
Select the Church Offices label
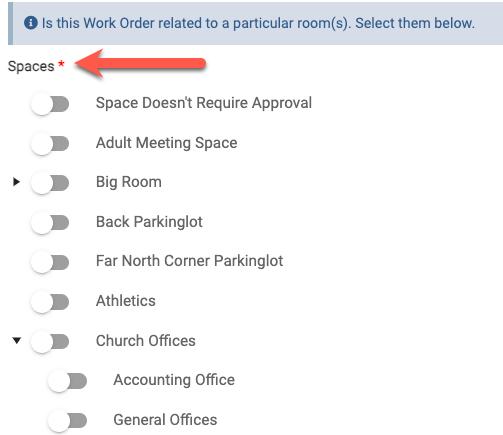pos(146,341)
